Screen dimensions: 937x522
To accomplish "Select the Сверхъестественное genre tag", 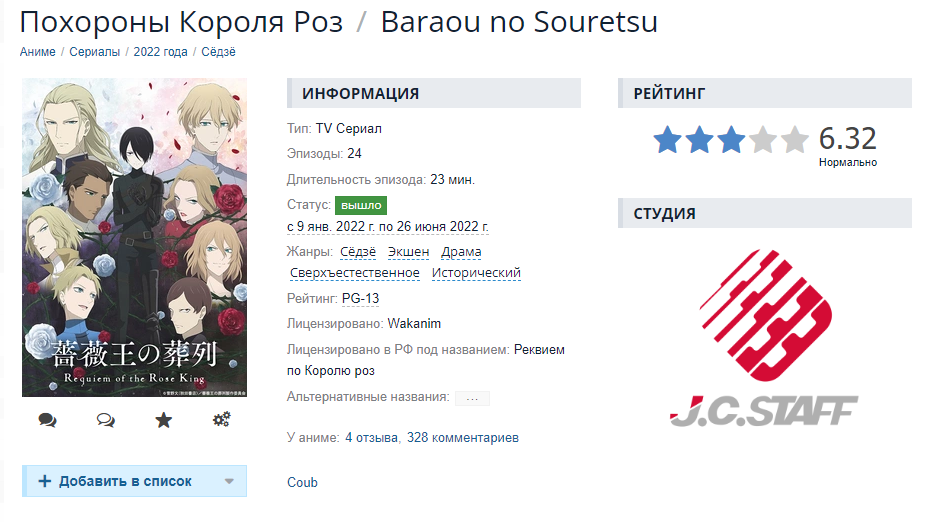I will coord(355,273).
